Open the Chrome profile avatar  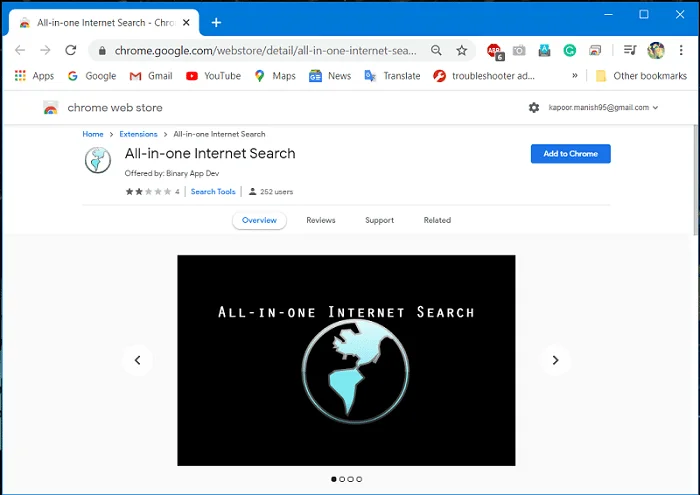pyautogui.click(x=656, y=50)
